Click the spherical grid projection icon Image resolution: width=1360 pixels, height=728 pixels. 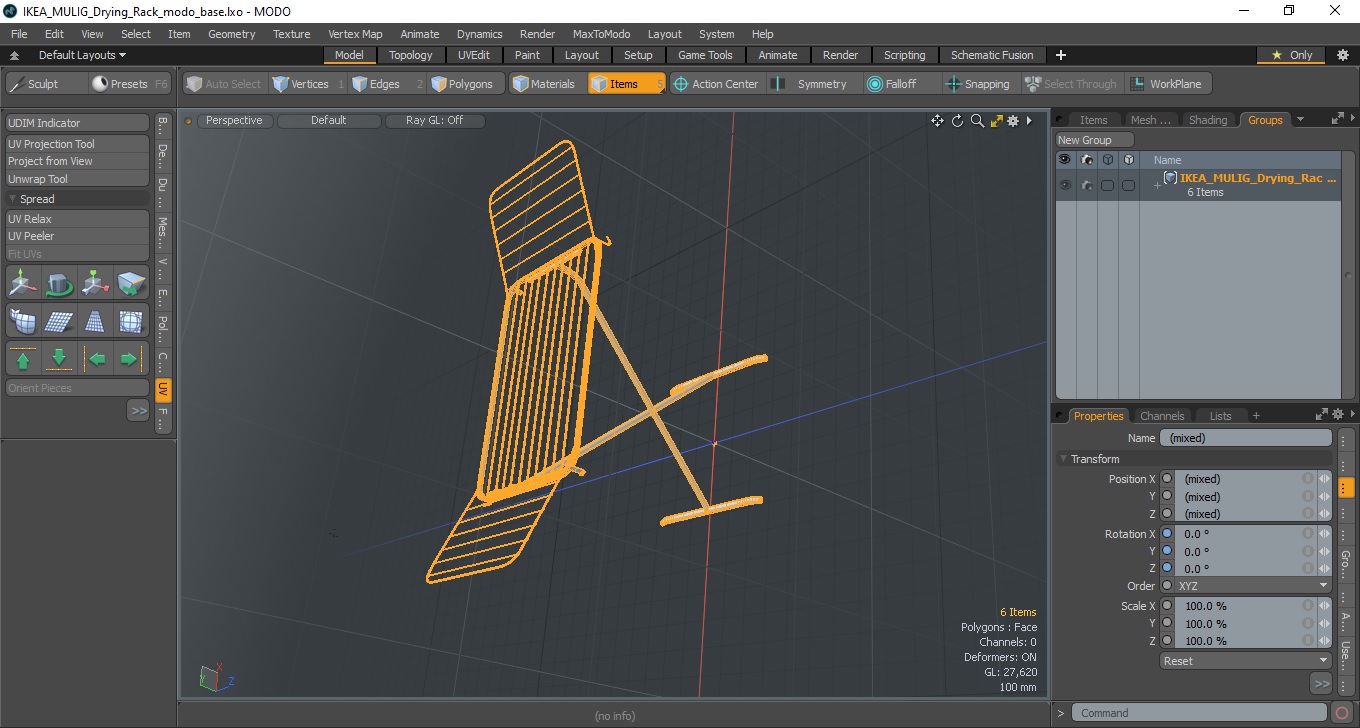(x=131, y=321)
